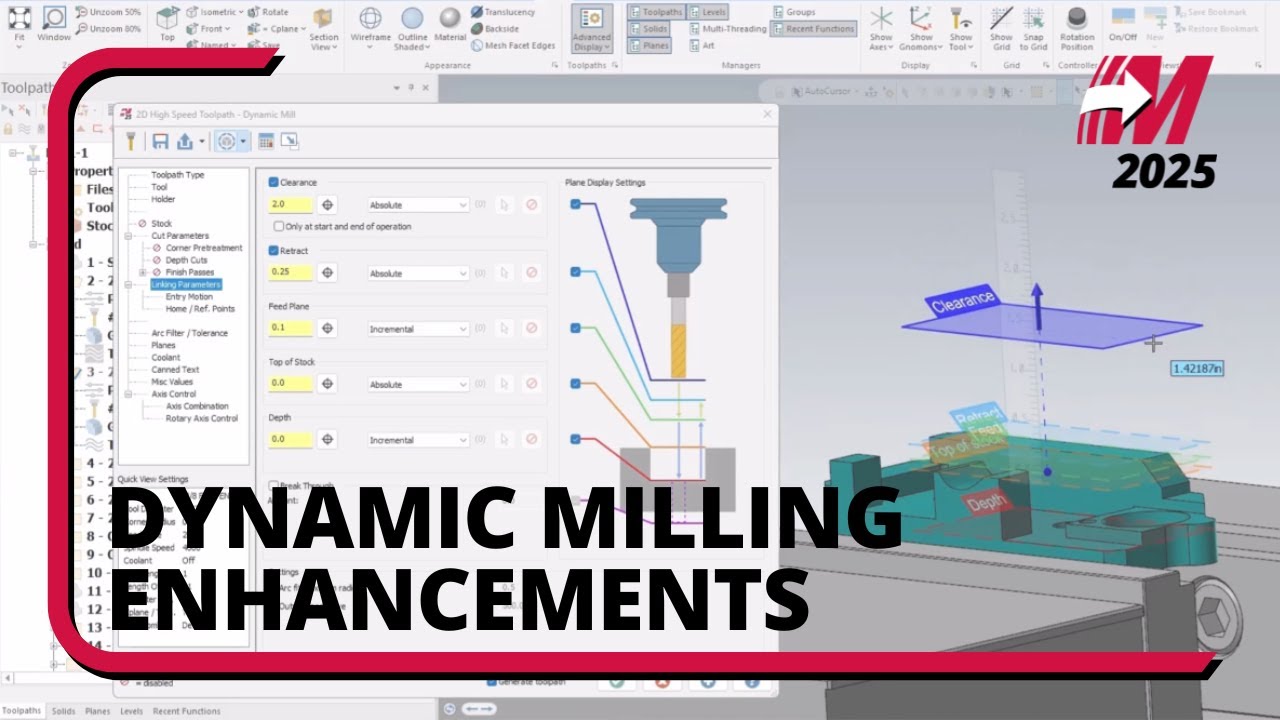This screenshot has width=1280, height=720.
Task: Toggle the orange top of stock display checkbox
Action: coord(576,384)
